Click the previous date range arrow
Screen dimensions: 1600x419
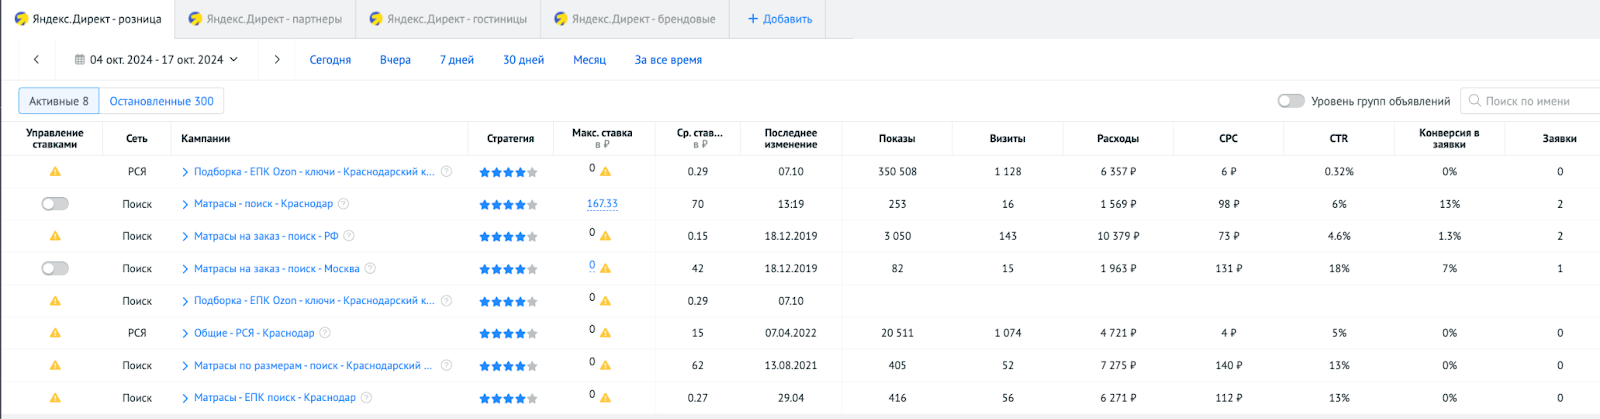click(x=37, y=60)
